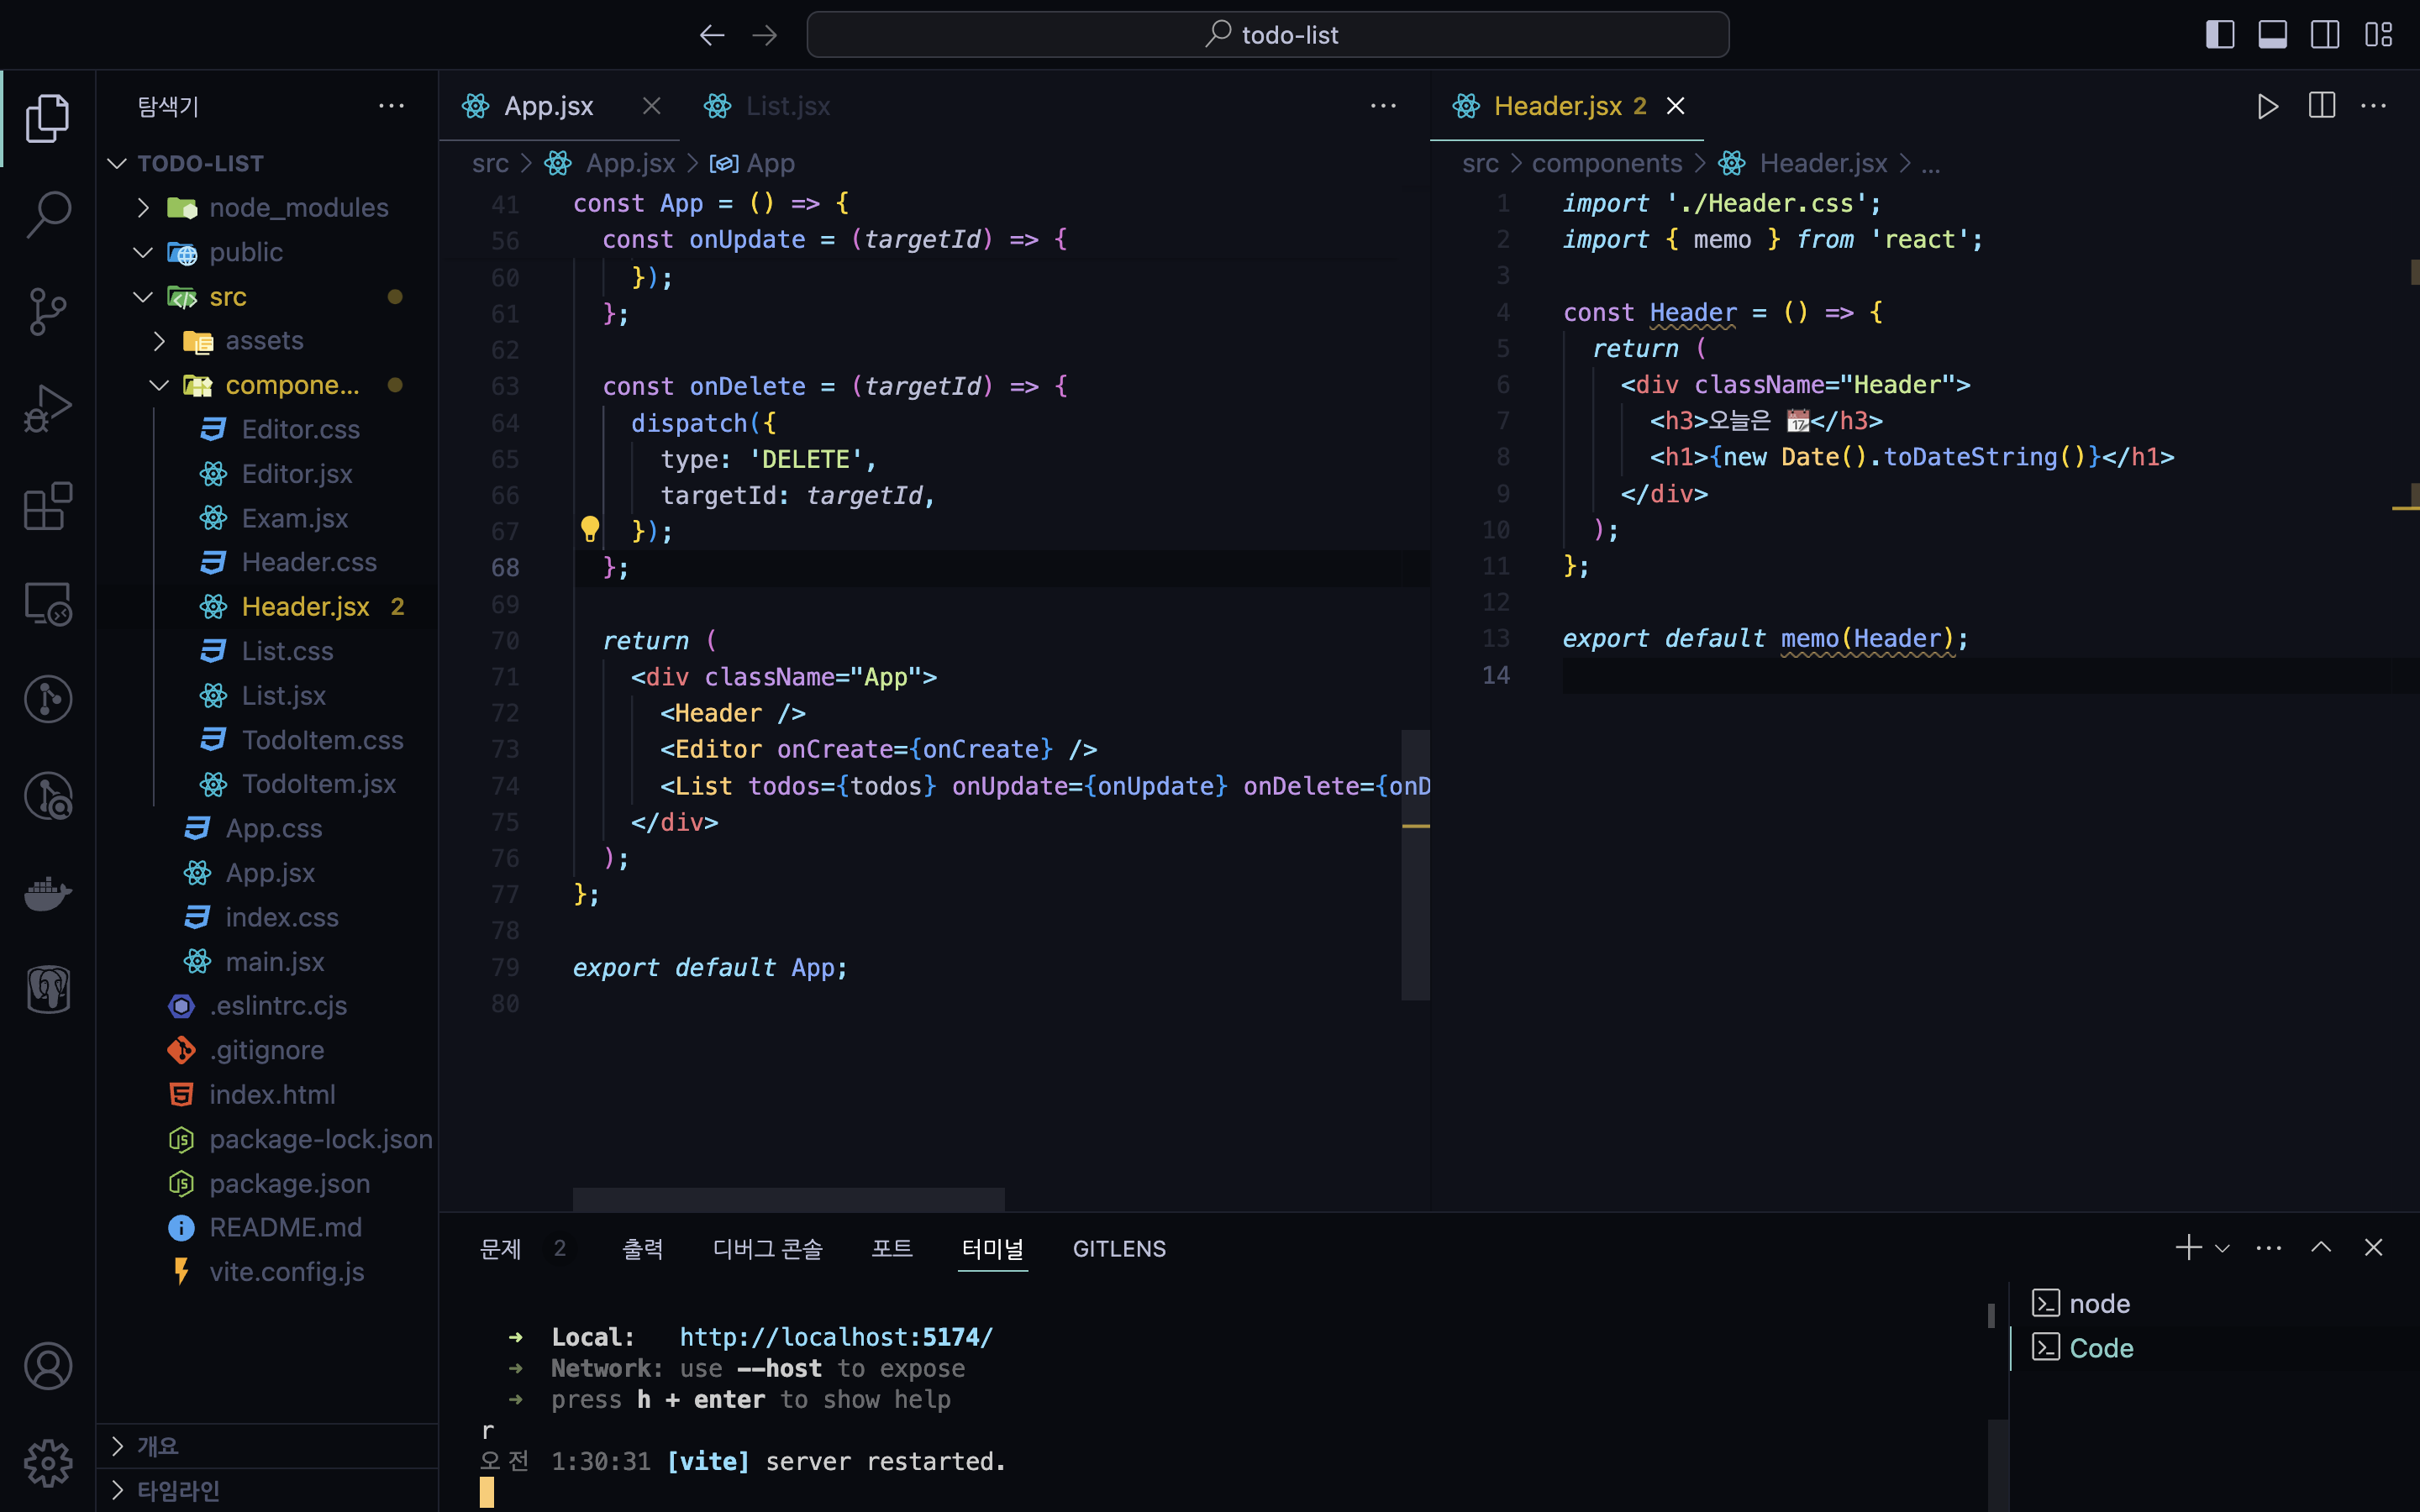The width and height of the screenshot is (2420, 1512).
Task: Open the localhost:5174 link in terminal
Action: coord(836,1337)
